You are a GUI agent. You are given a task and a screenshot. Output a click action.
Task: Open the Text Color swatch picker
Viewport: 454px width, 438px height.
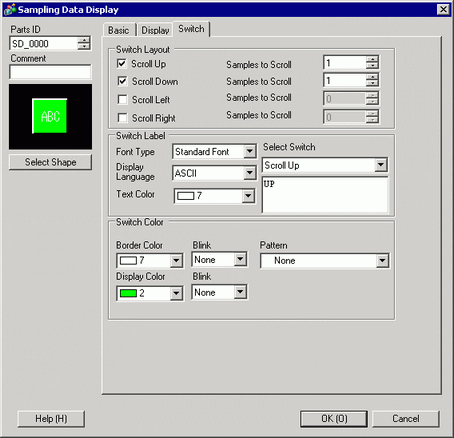click(x=215, y=196)
